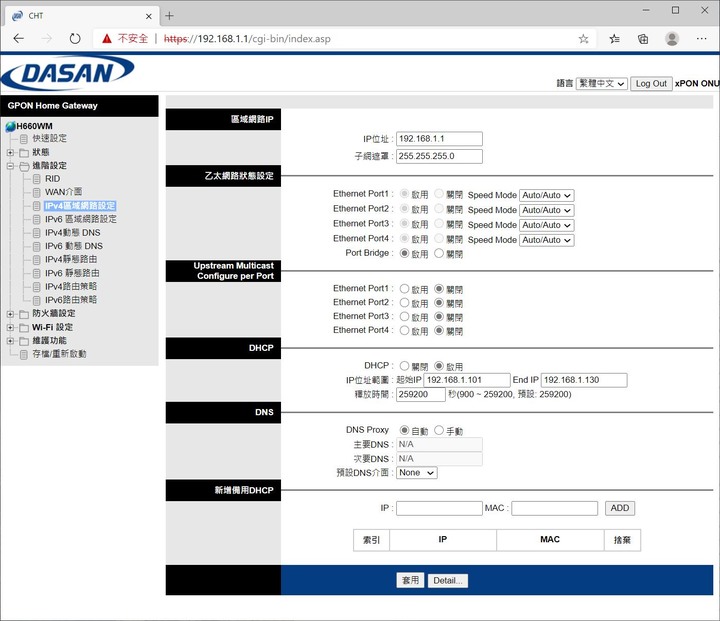This screenshot has width=720, height=621.
Task: Click the End IP 192.168.1.130 field
Action: click(584, 380)
